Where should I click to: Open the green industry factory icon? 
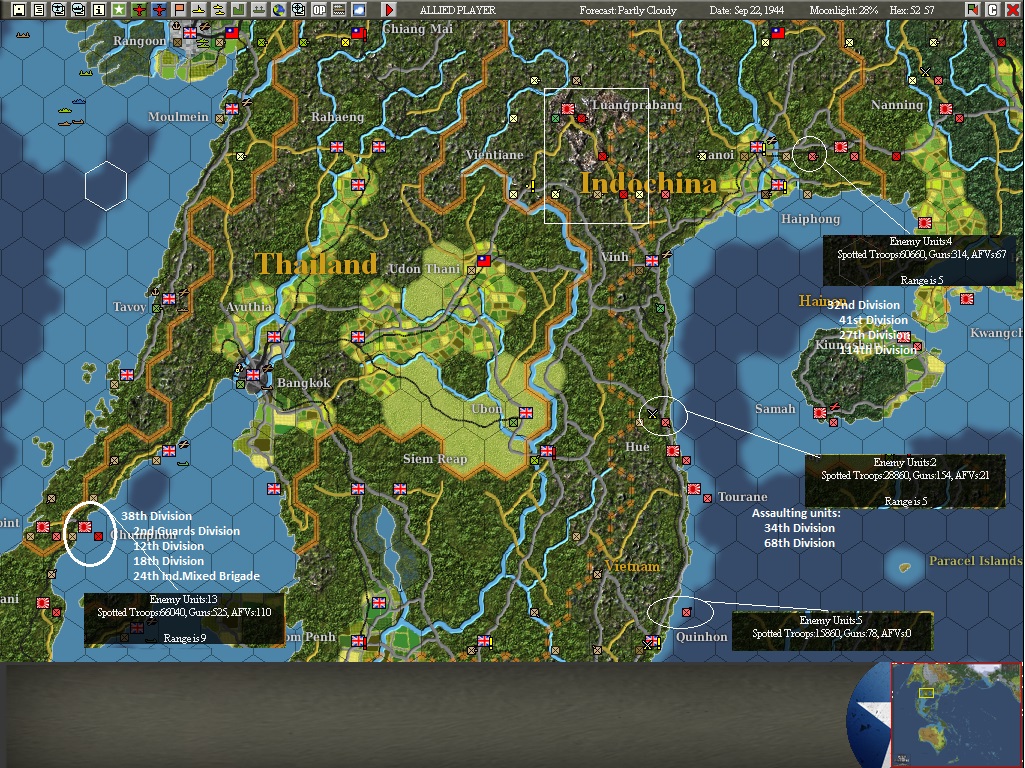[x=239, y=10]
